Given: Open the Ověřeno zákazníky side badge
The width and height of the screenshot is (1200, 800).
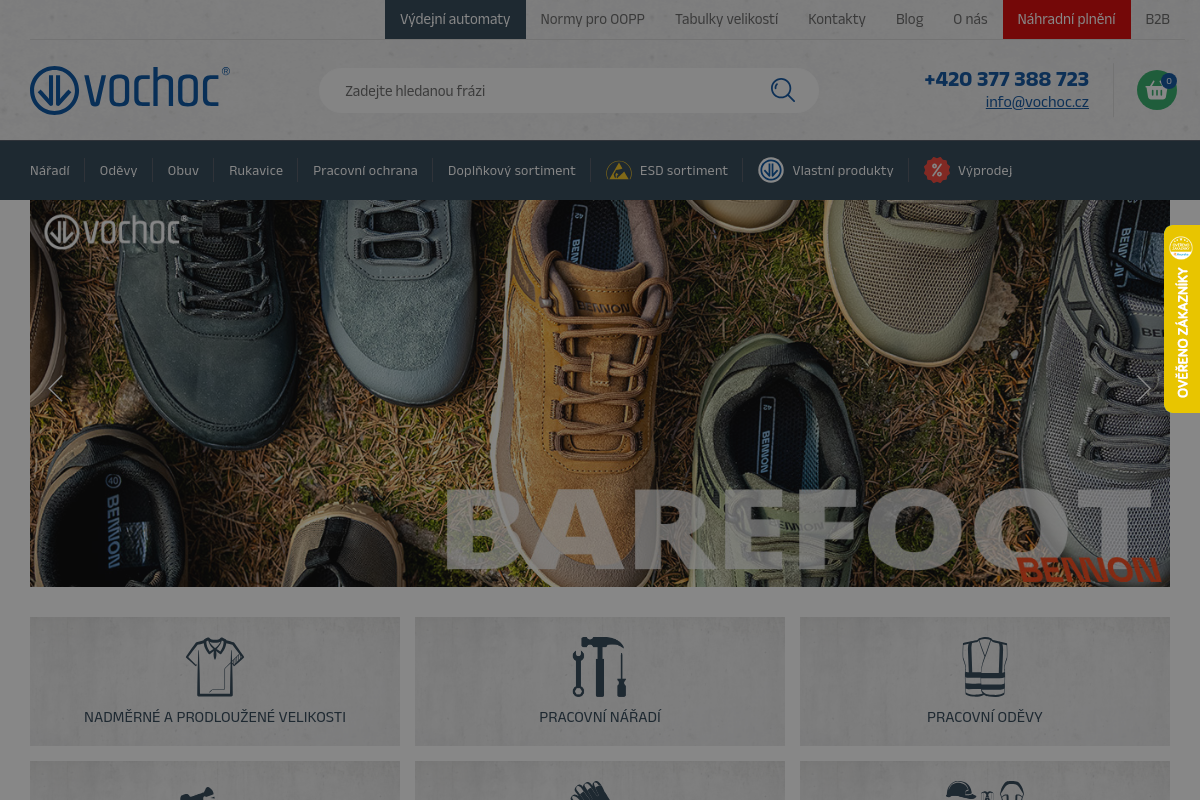Looking at the screenshot, I should (1182, 320).
